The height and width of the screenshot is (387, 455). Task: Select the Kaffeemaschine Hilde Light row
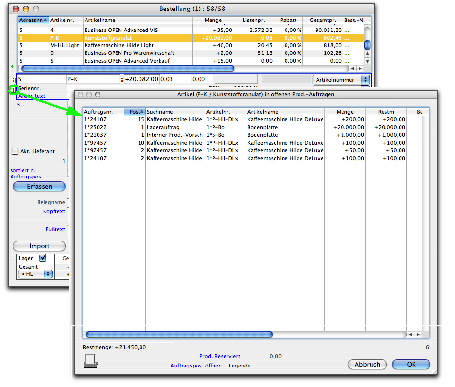click(x=190, y=45)
